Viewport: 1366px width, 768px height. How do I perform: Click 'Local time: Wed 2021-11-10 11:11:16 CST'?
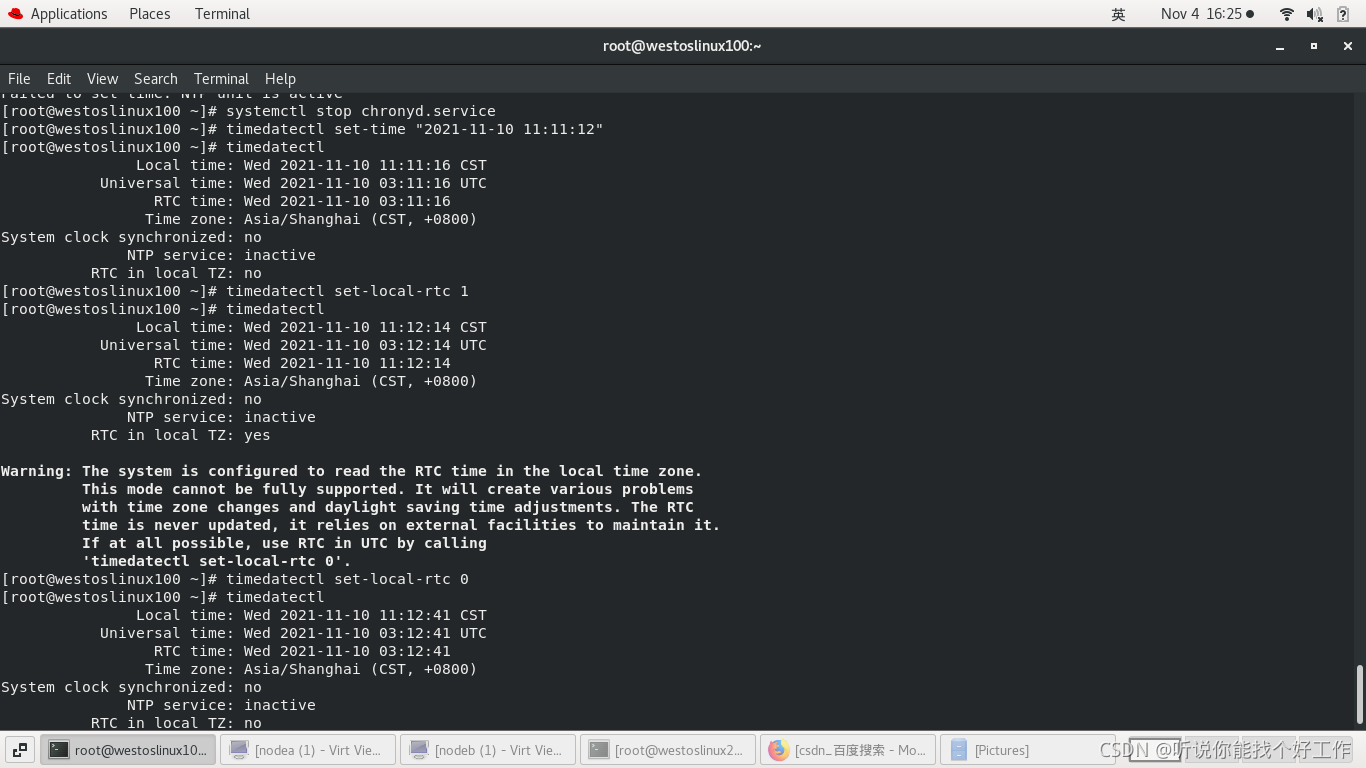(311, 165)
